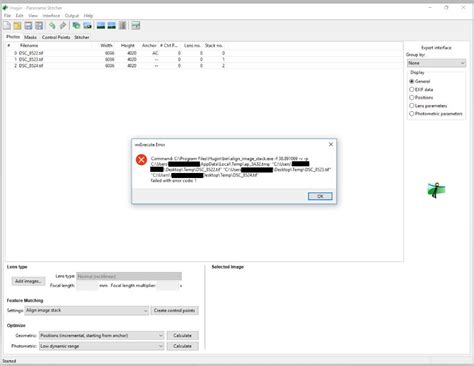
Task: Click the Open project folder icon
Action: click(x=17, y=25)
